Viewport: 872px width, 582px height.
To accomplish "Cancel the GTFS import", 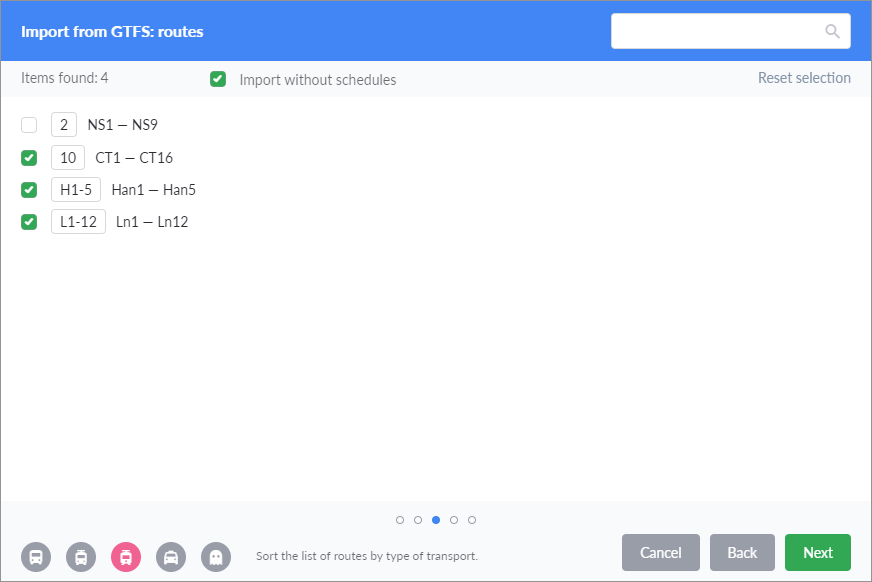I will [660, 552].
